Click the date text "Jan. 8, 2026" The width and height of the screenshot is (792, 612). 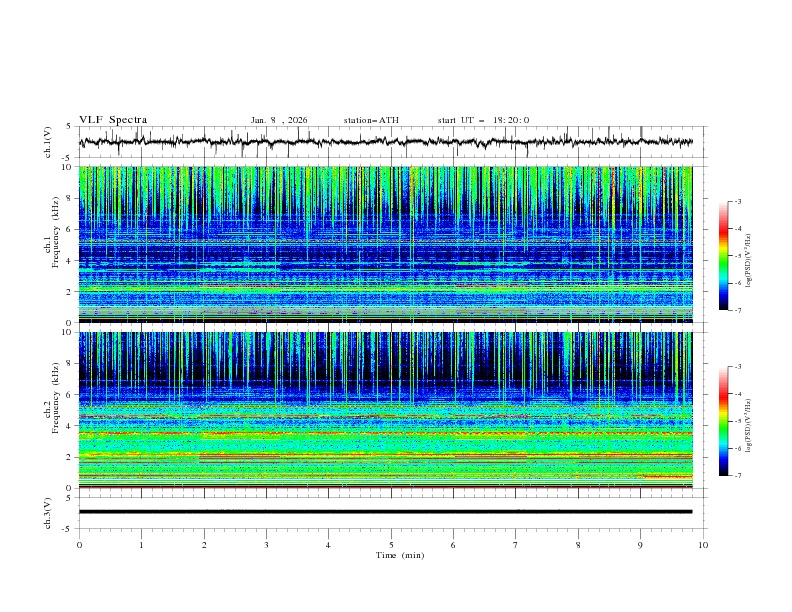click(279, 120)
